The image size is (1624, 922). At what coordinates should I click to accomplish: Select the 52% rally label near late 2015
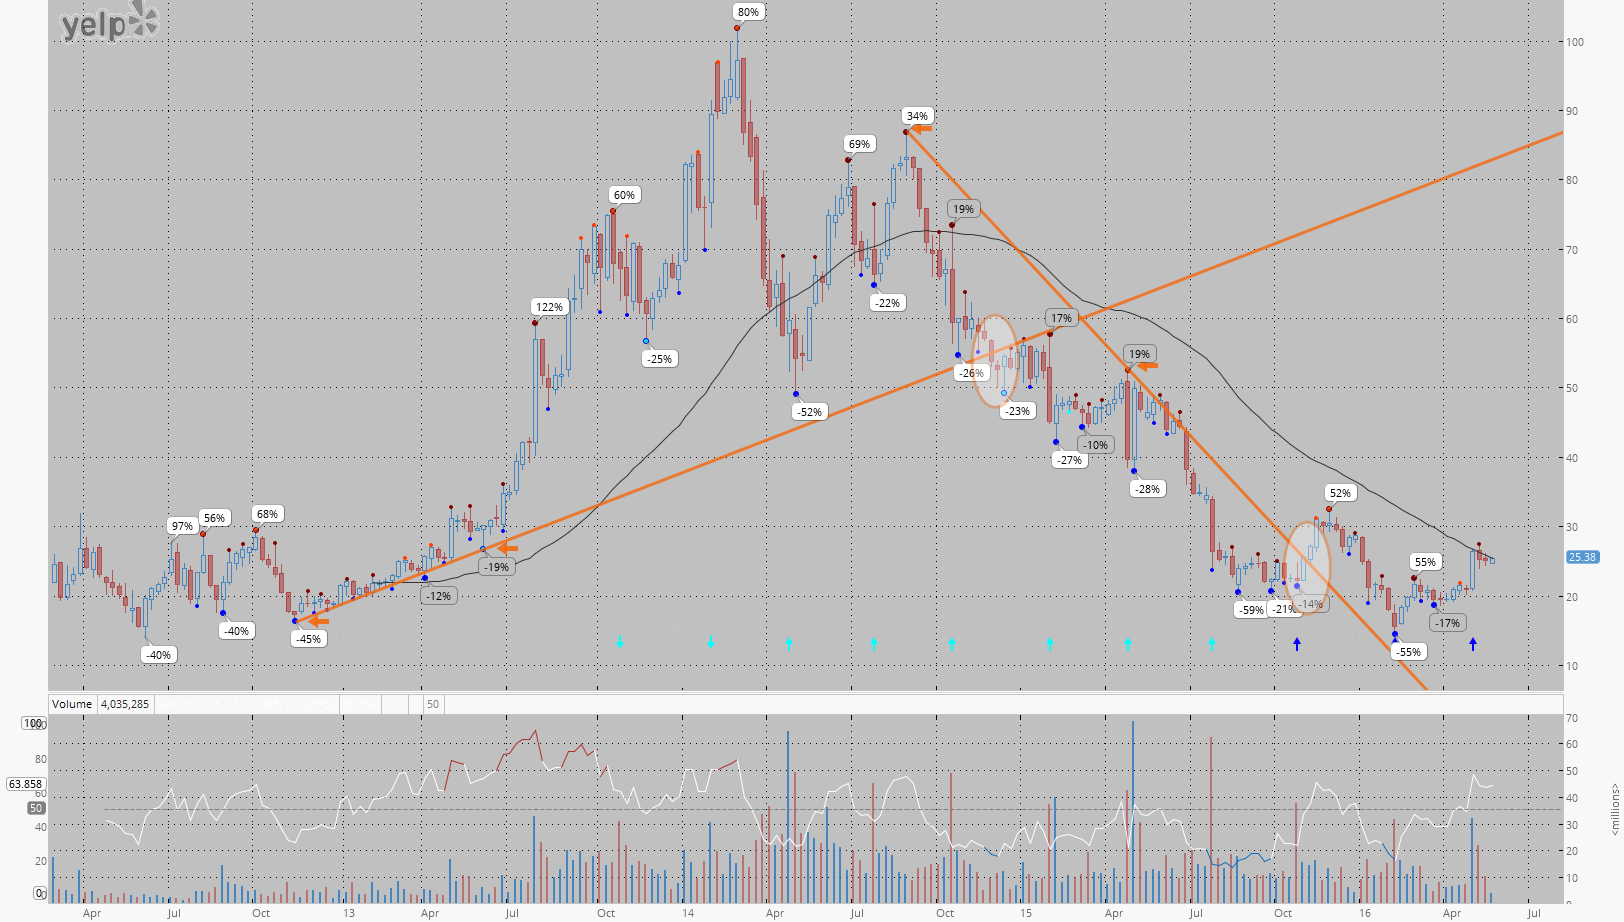tap(1340, 493)
